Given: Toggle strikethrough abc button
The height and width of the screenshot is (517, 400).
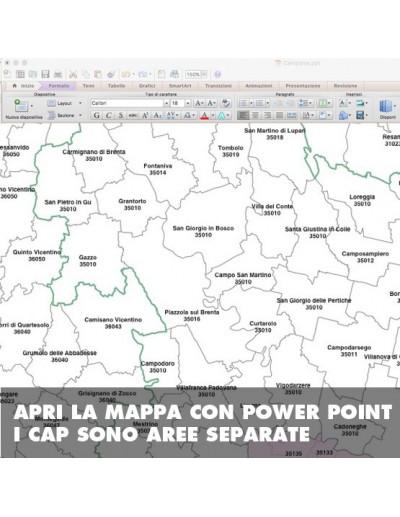Looking at the screenshot, I should point(133,115).
